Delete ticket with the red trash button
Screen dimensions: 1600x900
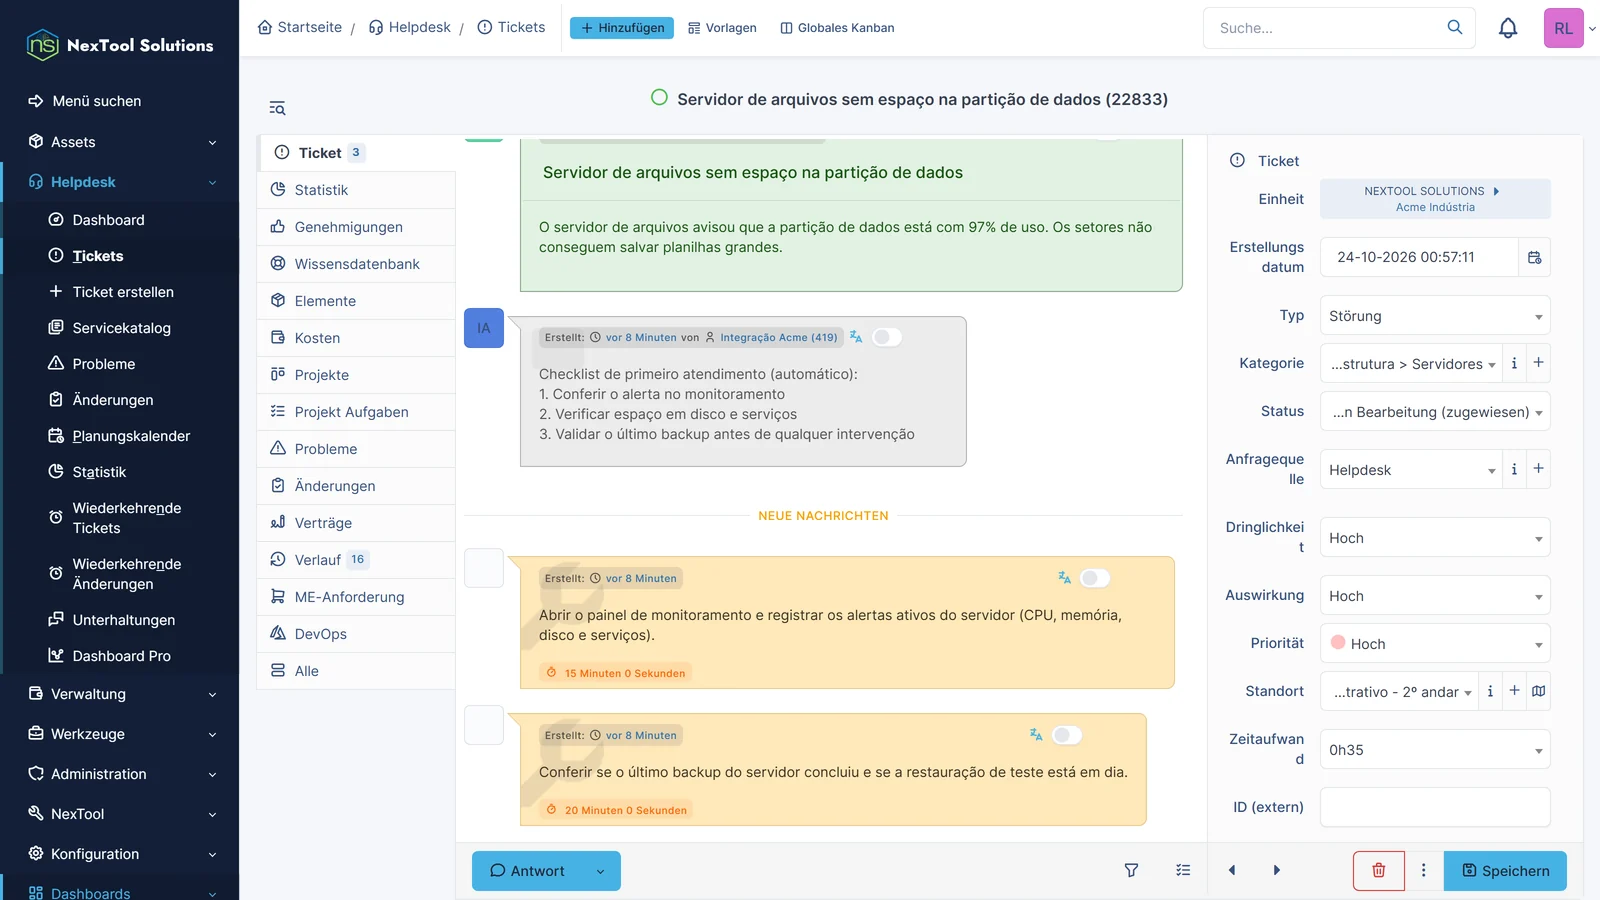(1378, 870)
